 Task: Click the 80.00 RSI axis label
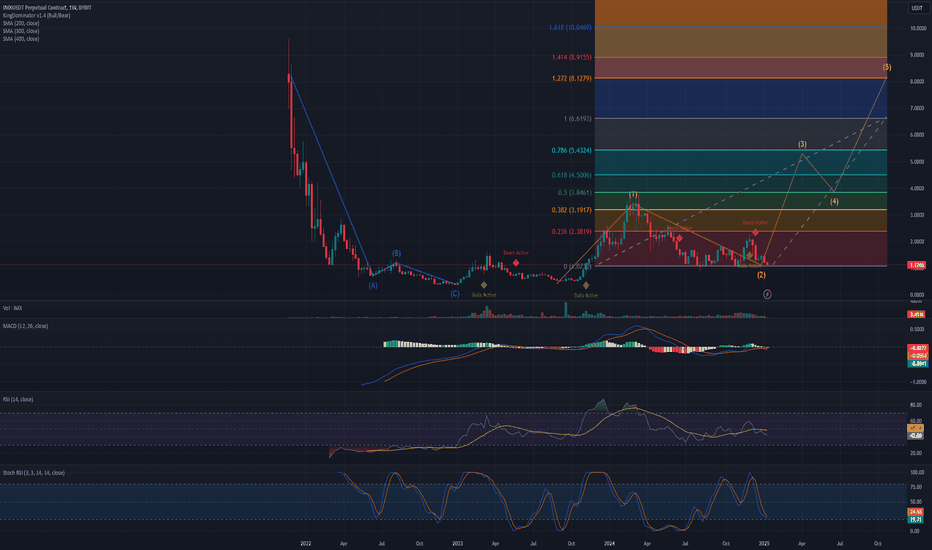point(916,405)
